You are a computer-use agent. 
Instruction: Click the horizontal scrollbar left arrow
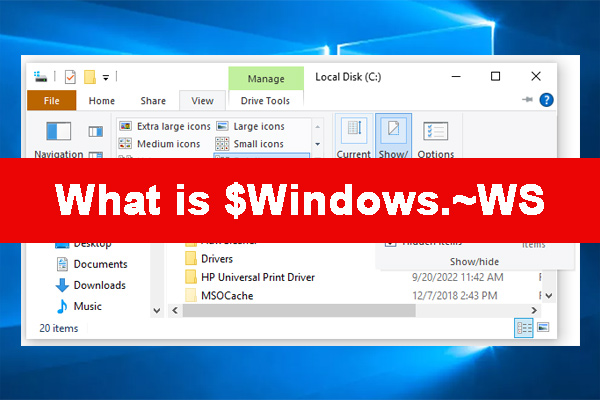point(175,310)
